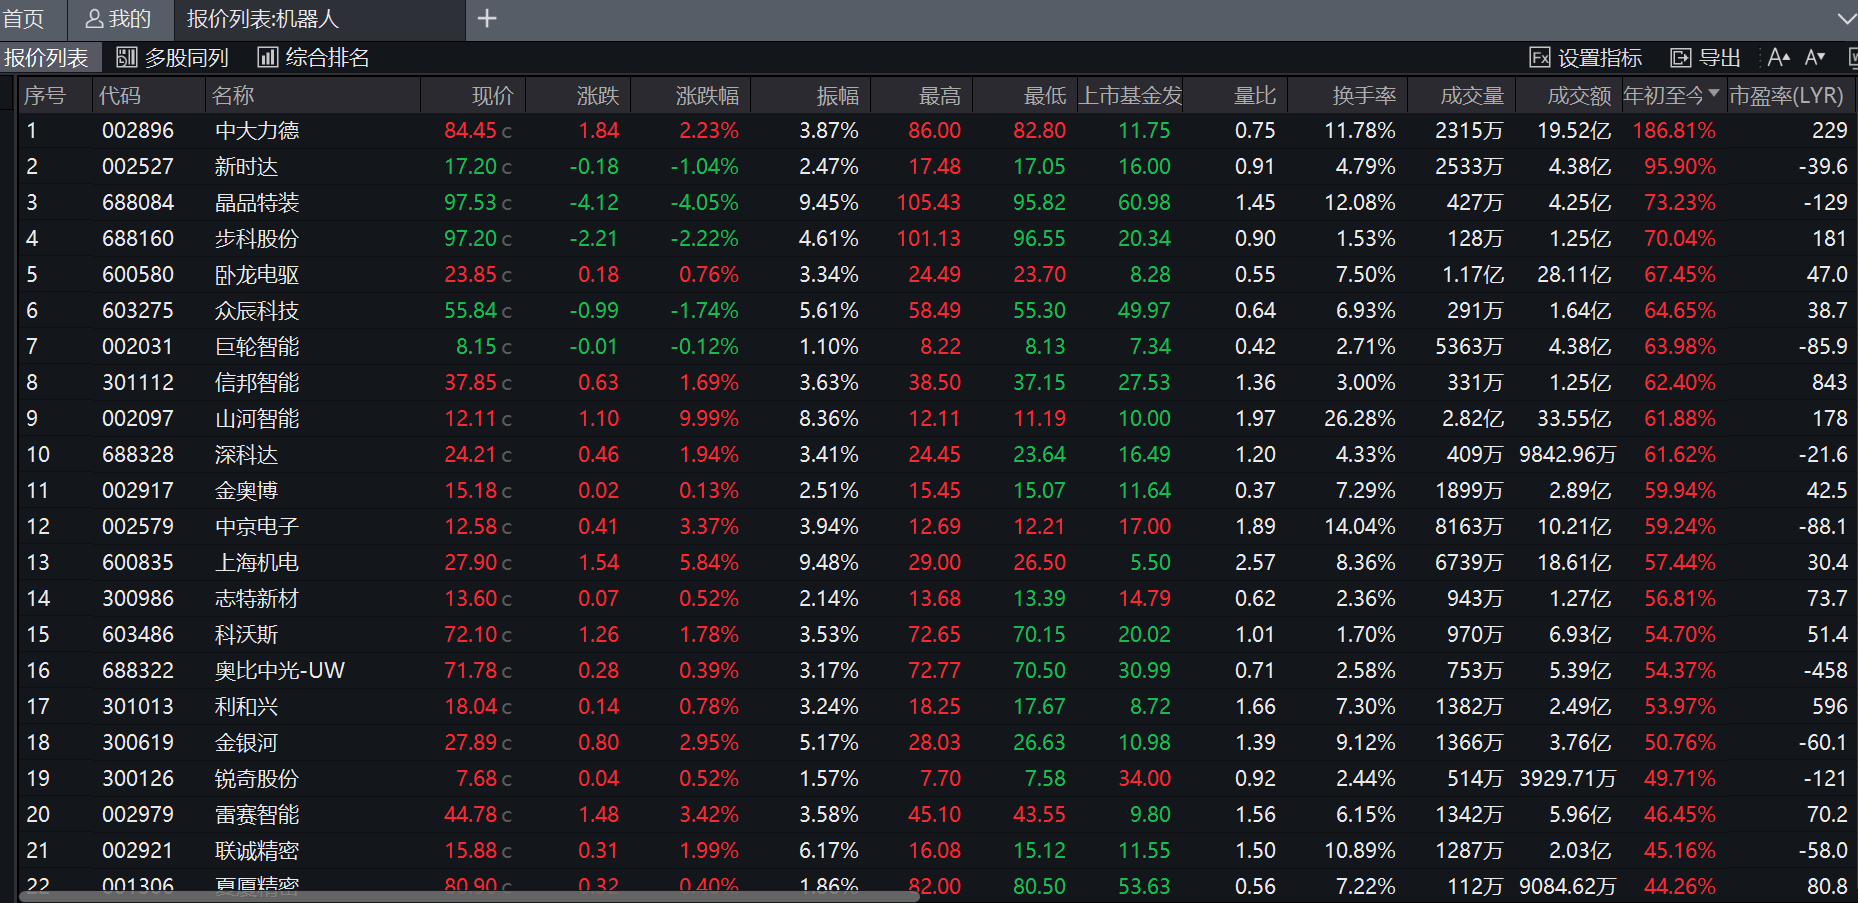Image resolution: width=1858 pixels, height=903 pixels.
Task: Sort by the 涨跌幅 column header
Action: (x=707, y=96)
